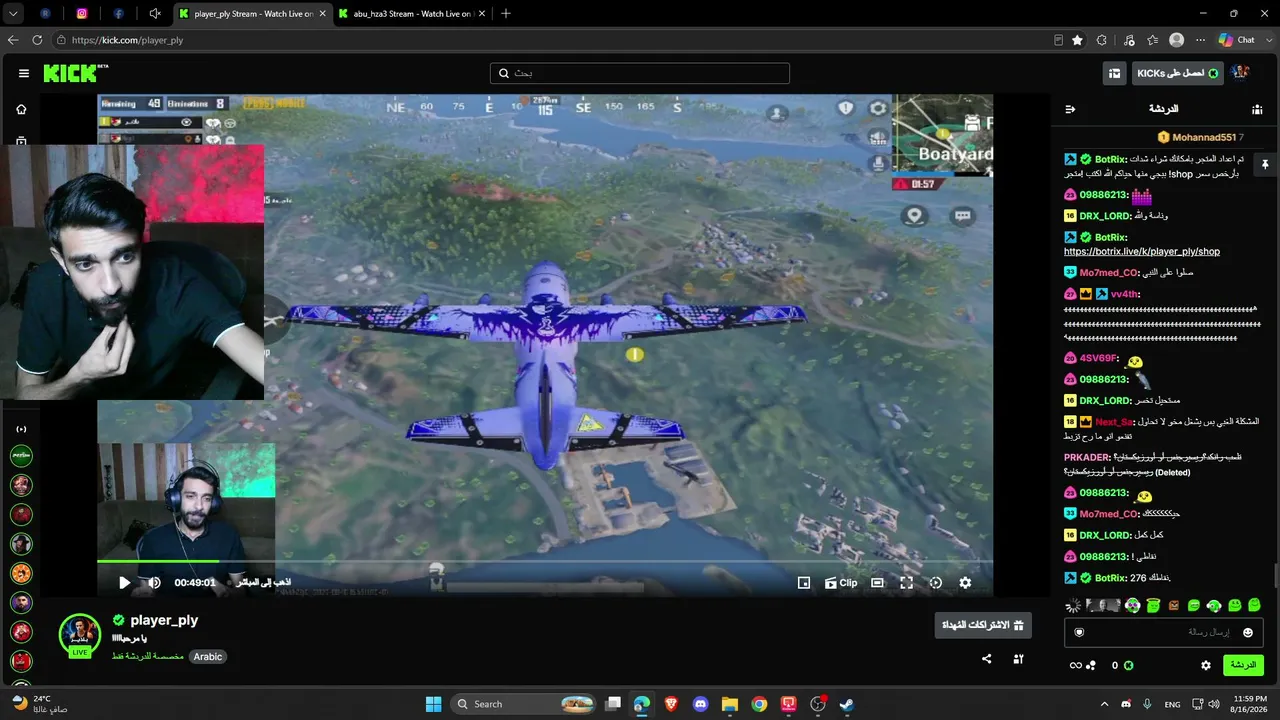Screen dimensions: 1280x720
Task: Expand the sidebar followed channels section
Action: pos(21,429)
